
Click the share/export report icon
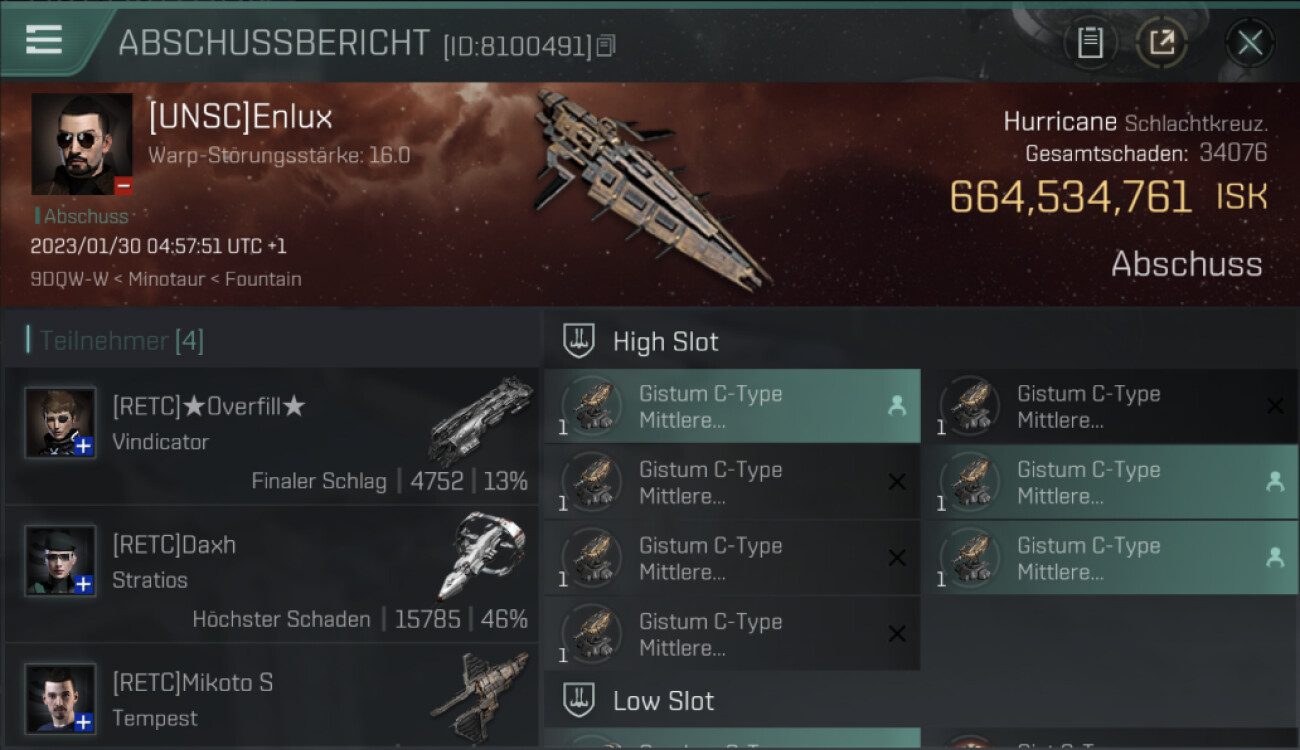tap(1162, 42)
